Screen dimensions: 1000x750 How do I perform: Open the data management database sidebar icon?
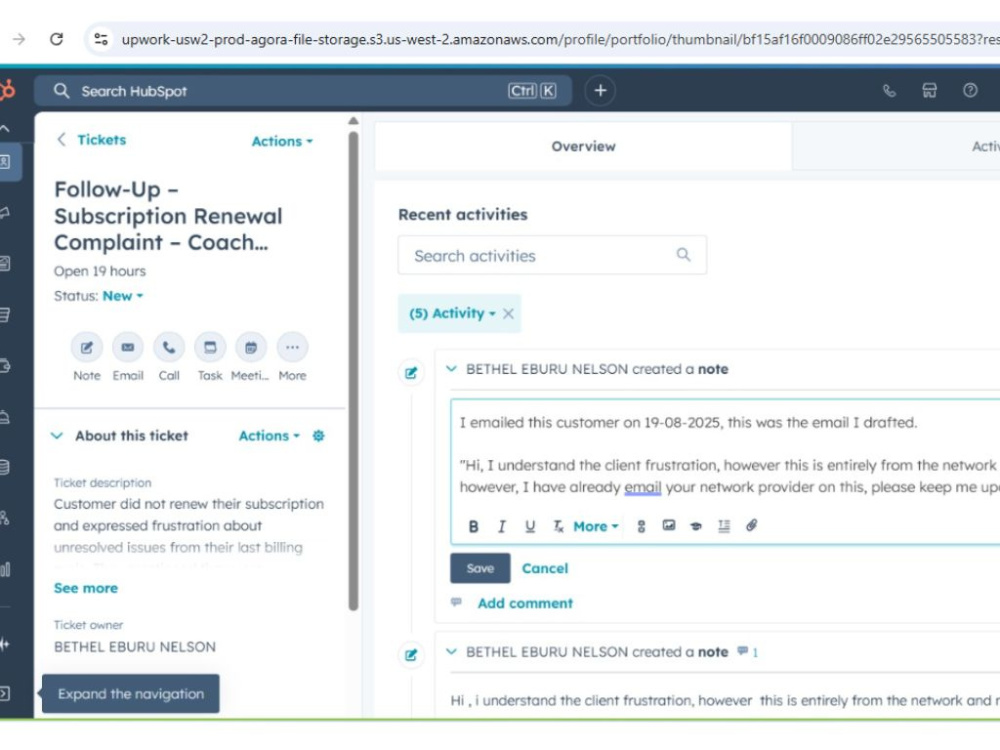(5, 467)
